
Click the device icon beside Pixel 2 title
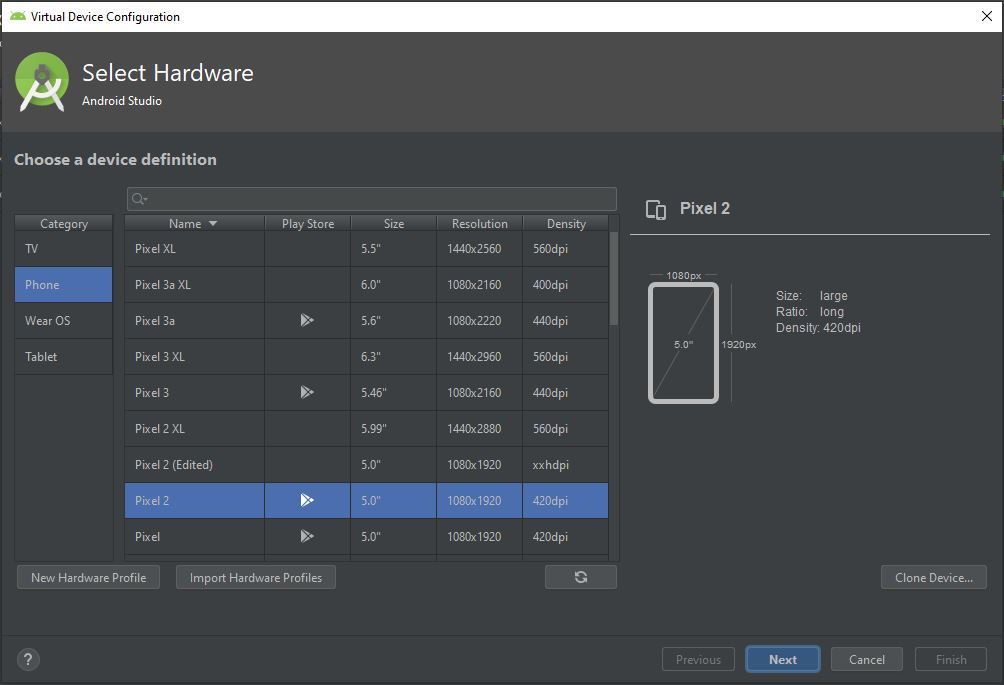click(x=656, y=209)
